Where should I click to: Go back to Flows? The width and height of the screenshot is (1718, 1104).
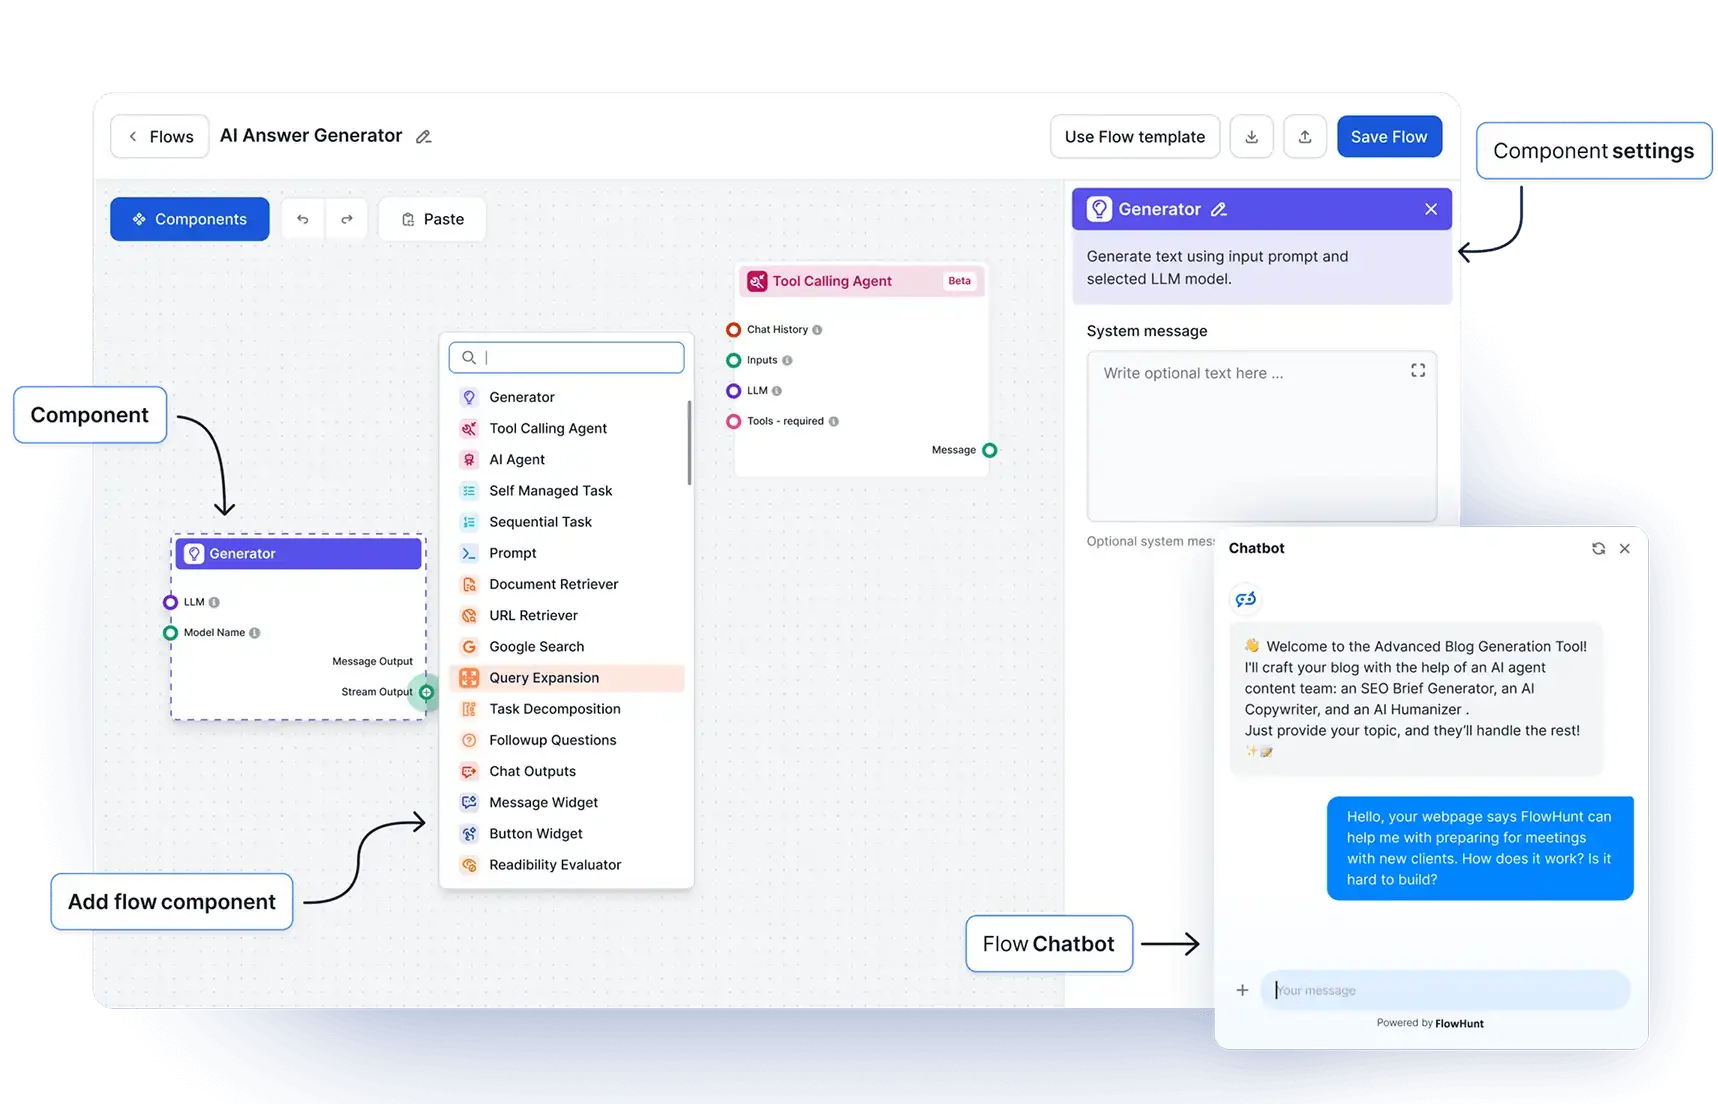coord(159,136)
